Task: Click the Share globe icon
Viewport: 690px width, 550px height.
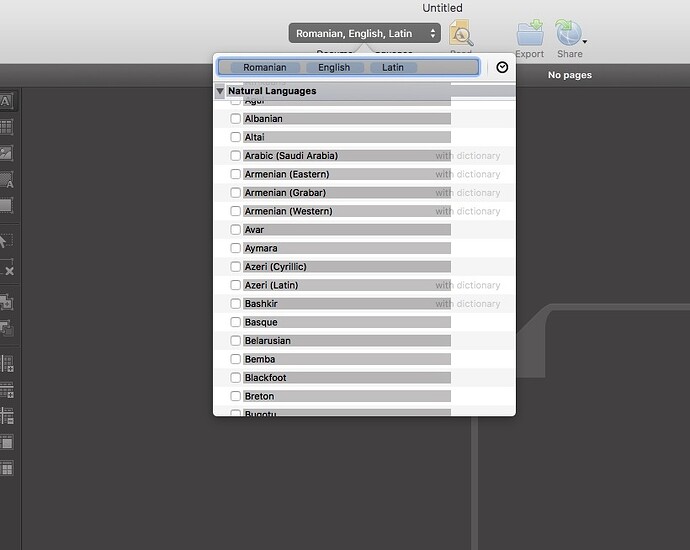Action: (x=569, y=33)
